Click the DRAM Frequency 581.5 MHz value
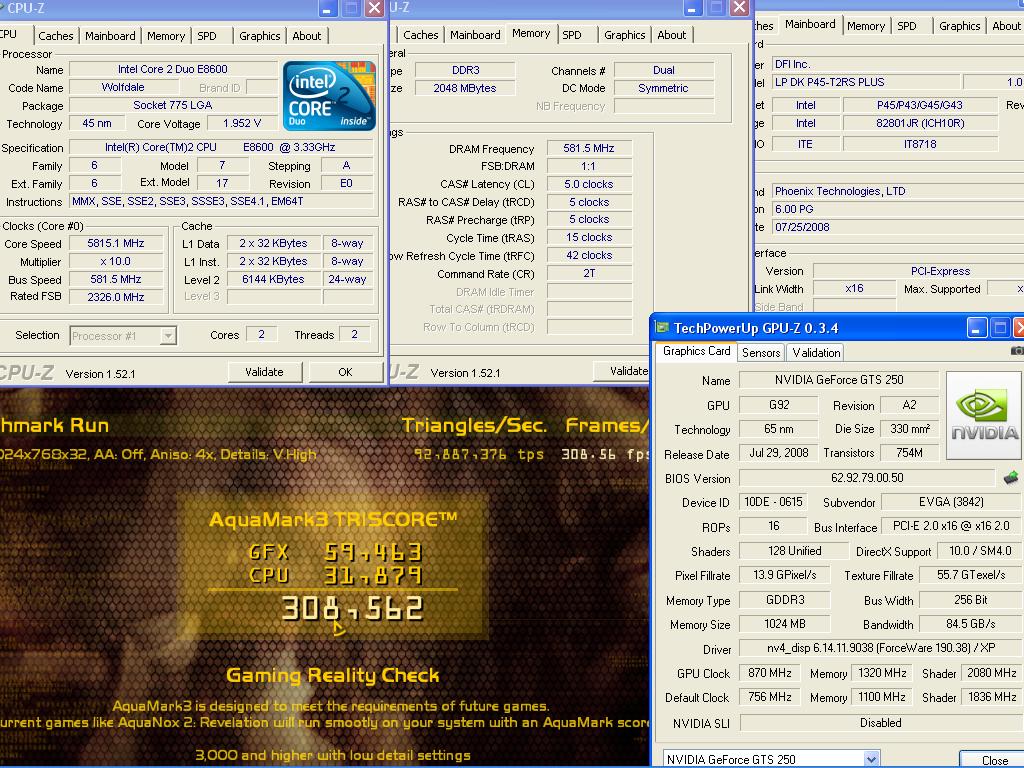Image resolution: width=1024 pixels, height=768 pixels. click(x=589, y=148)
